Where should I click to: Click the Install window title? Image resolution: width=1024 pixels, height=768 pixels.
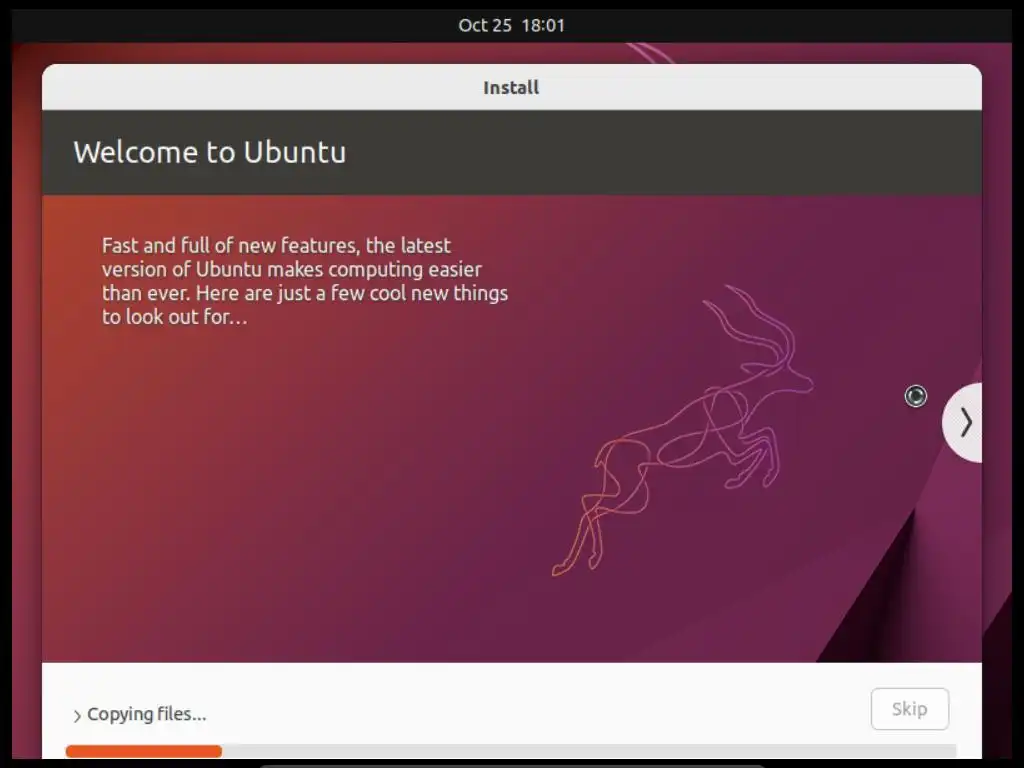coord(511,88)
